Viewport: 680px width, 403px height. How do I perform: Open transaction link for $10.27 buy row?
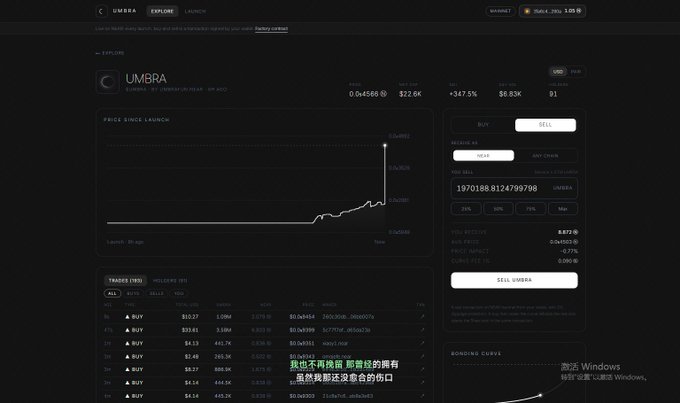pos(422,317)
